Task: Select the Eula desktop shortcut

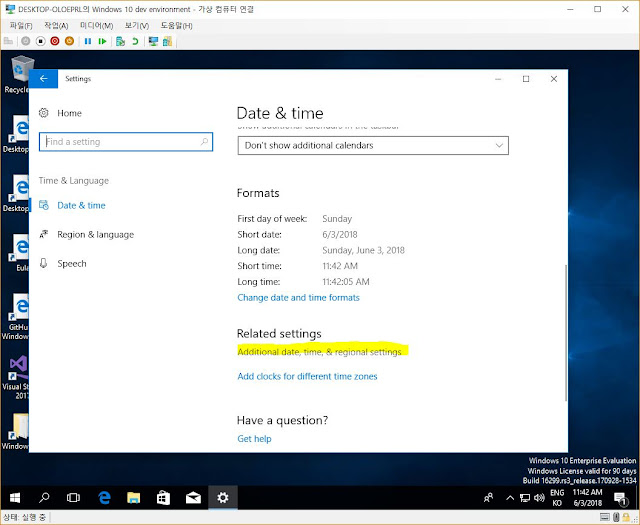Action: click(18, 253)
